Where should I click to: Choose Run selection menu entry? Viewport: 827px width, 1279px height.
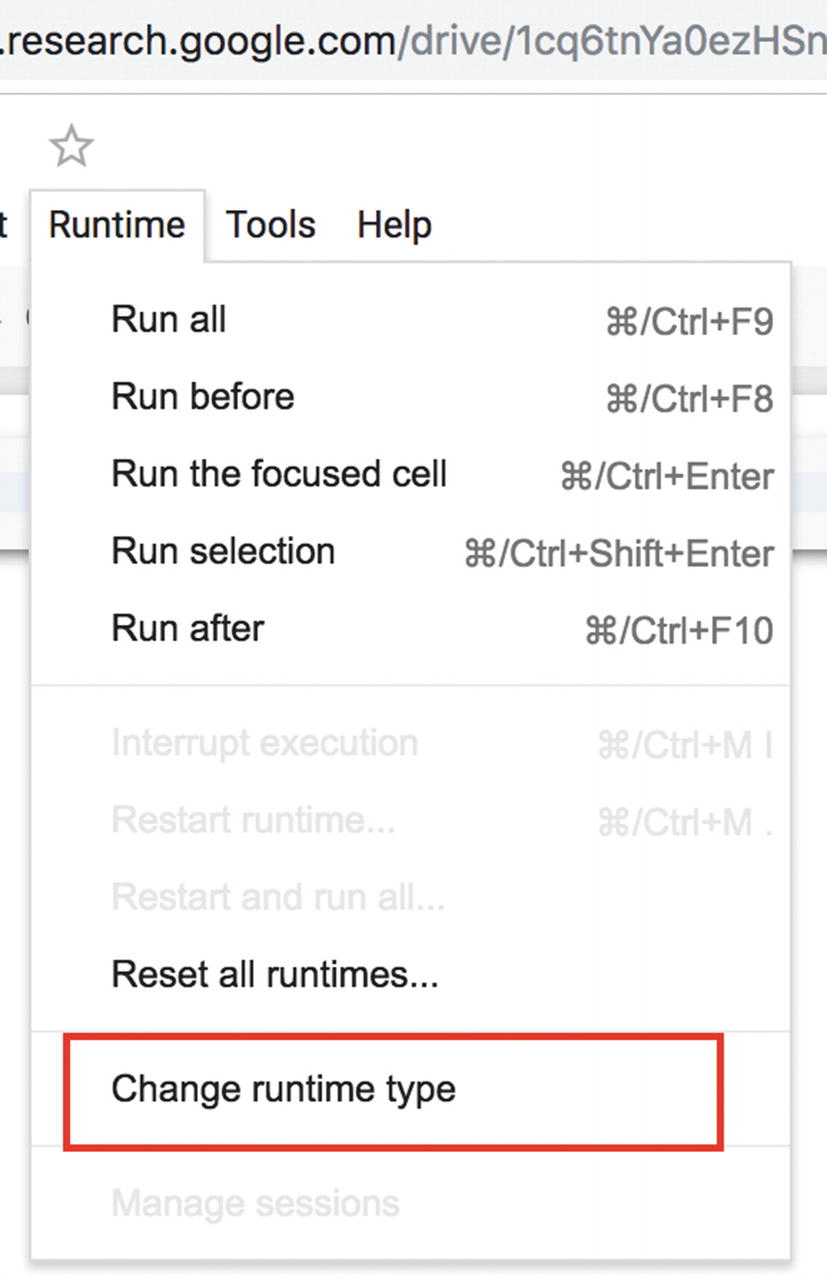223,551
